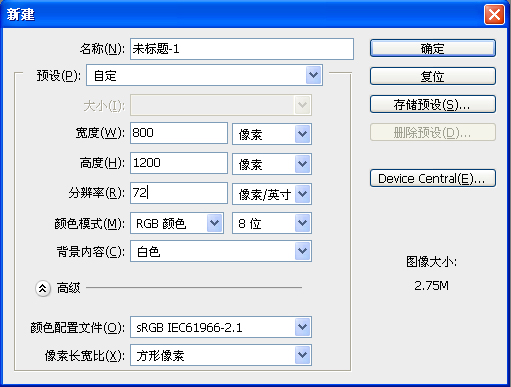Close the 新建 dialog window
Viewport: 511px width, 387px height.
click(494, 15)
